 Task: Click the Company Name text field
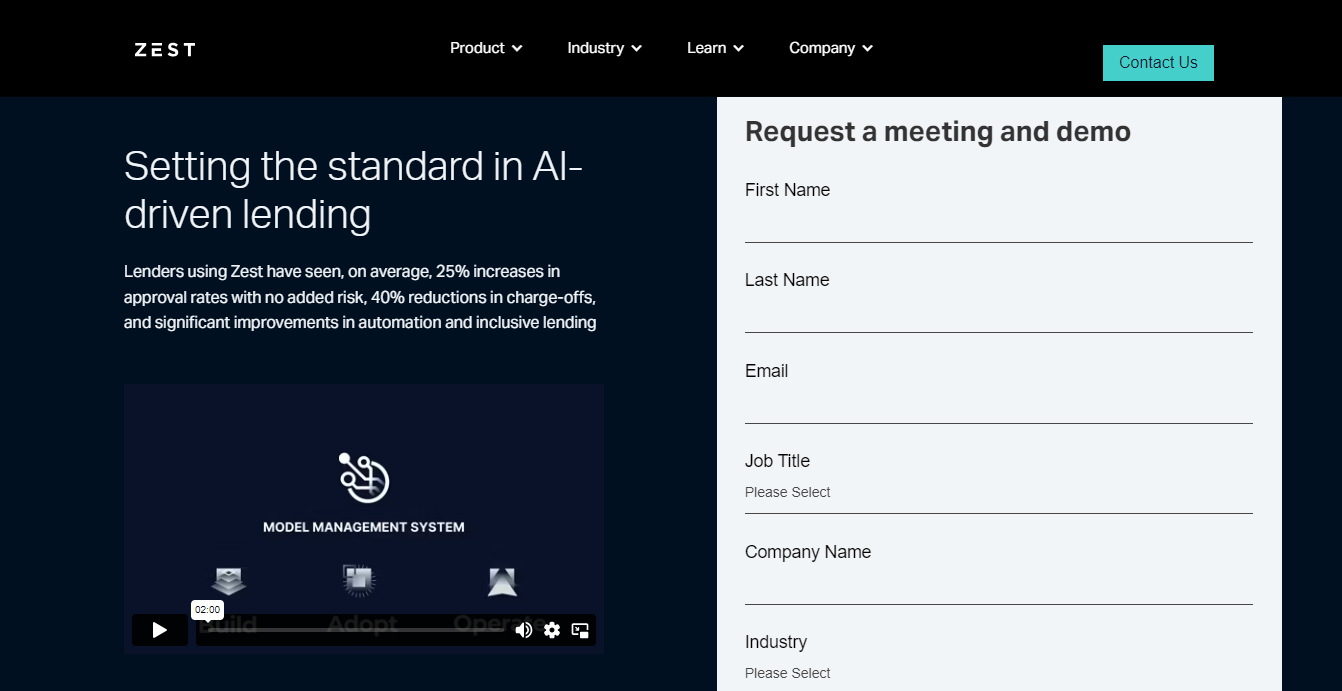pyautogui.click(x=998, y=587)
